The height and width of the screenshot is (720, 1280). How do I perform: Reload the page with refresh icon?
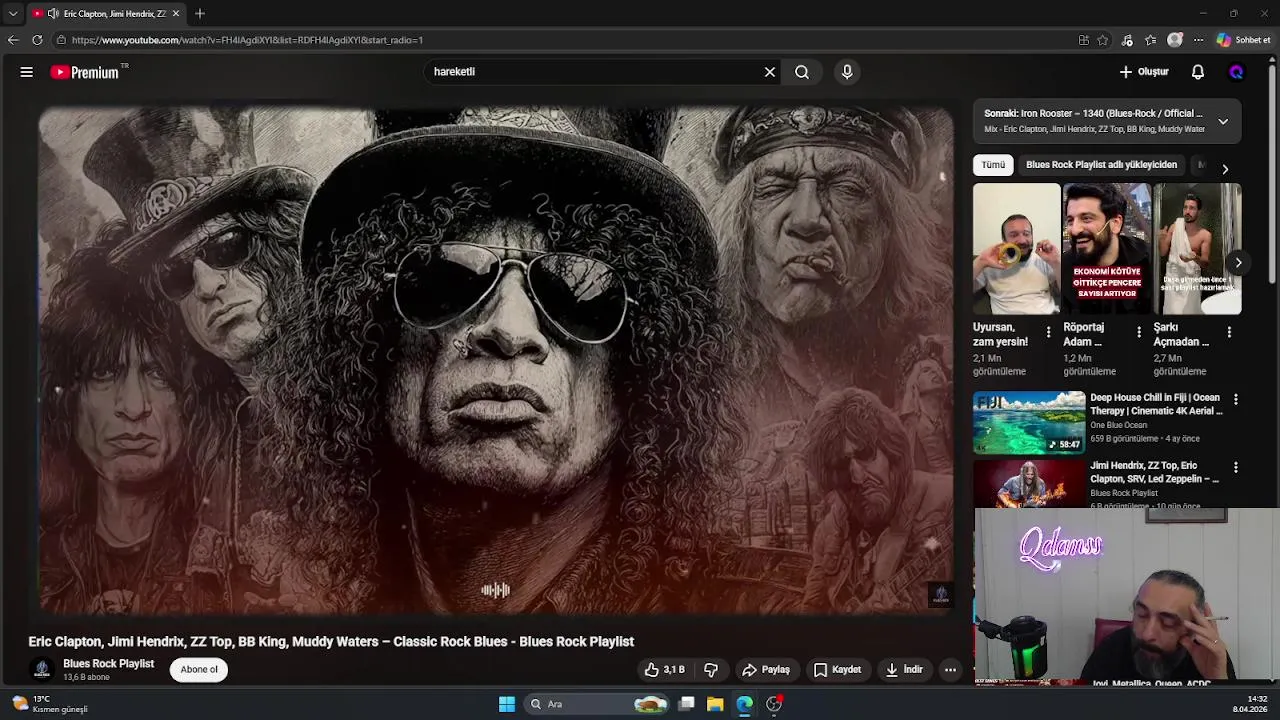(x=37, y=40)
